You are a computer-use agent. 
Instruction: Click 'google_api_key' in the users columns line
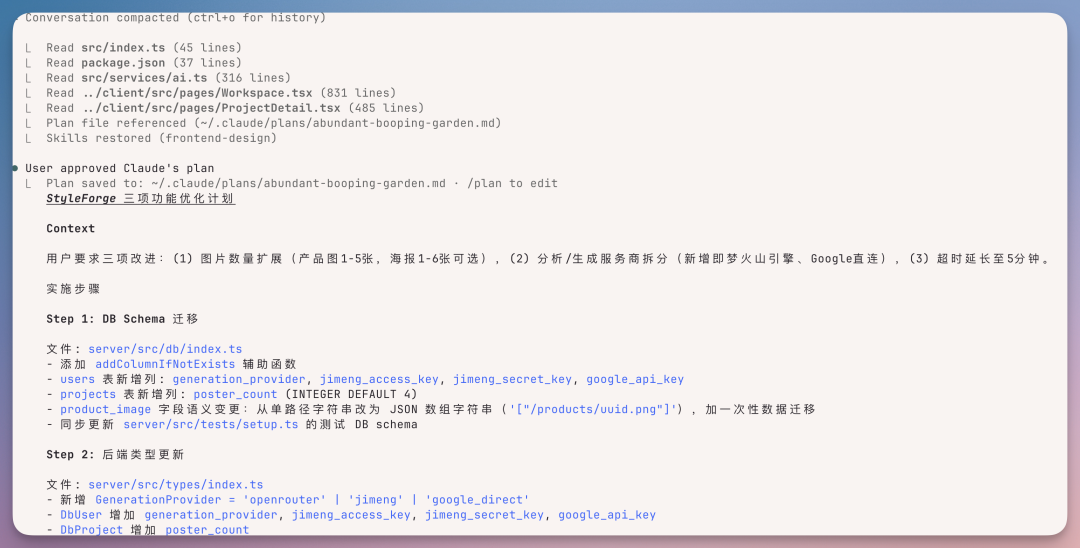click(x=635, y=379)
